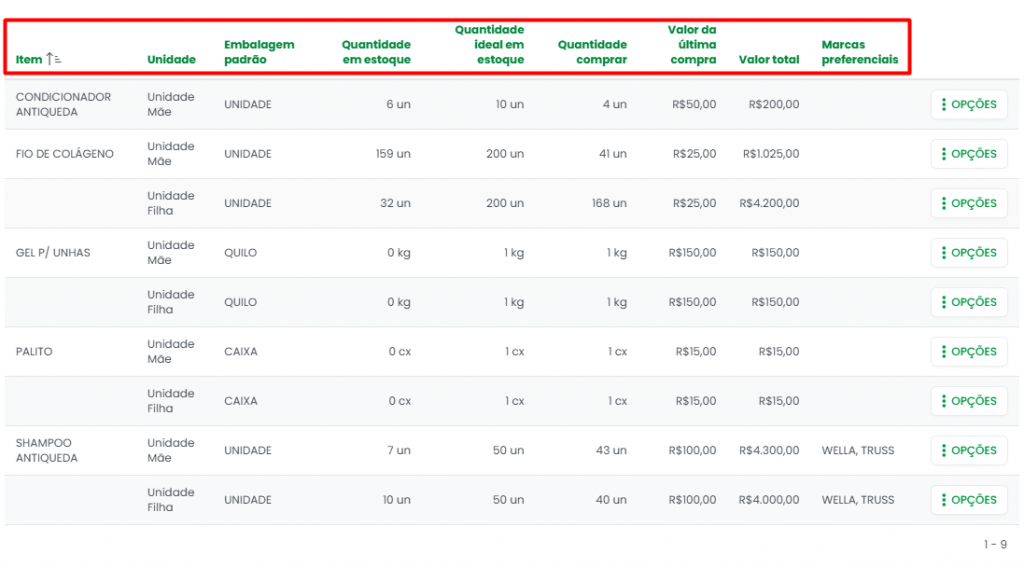
Task: Sort by the Unidade column header
Action: pos(171,59)
